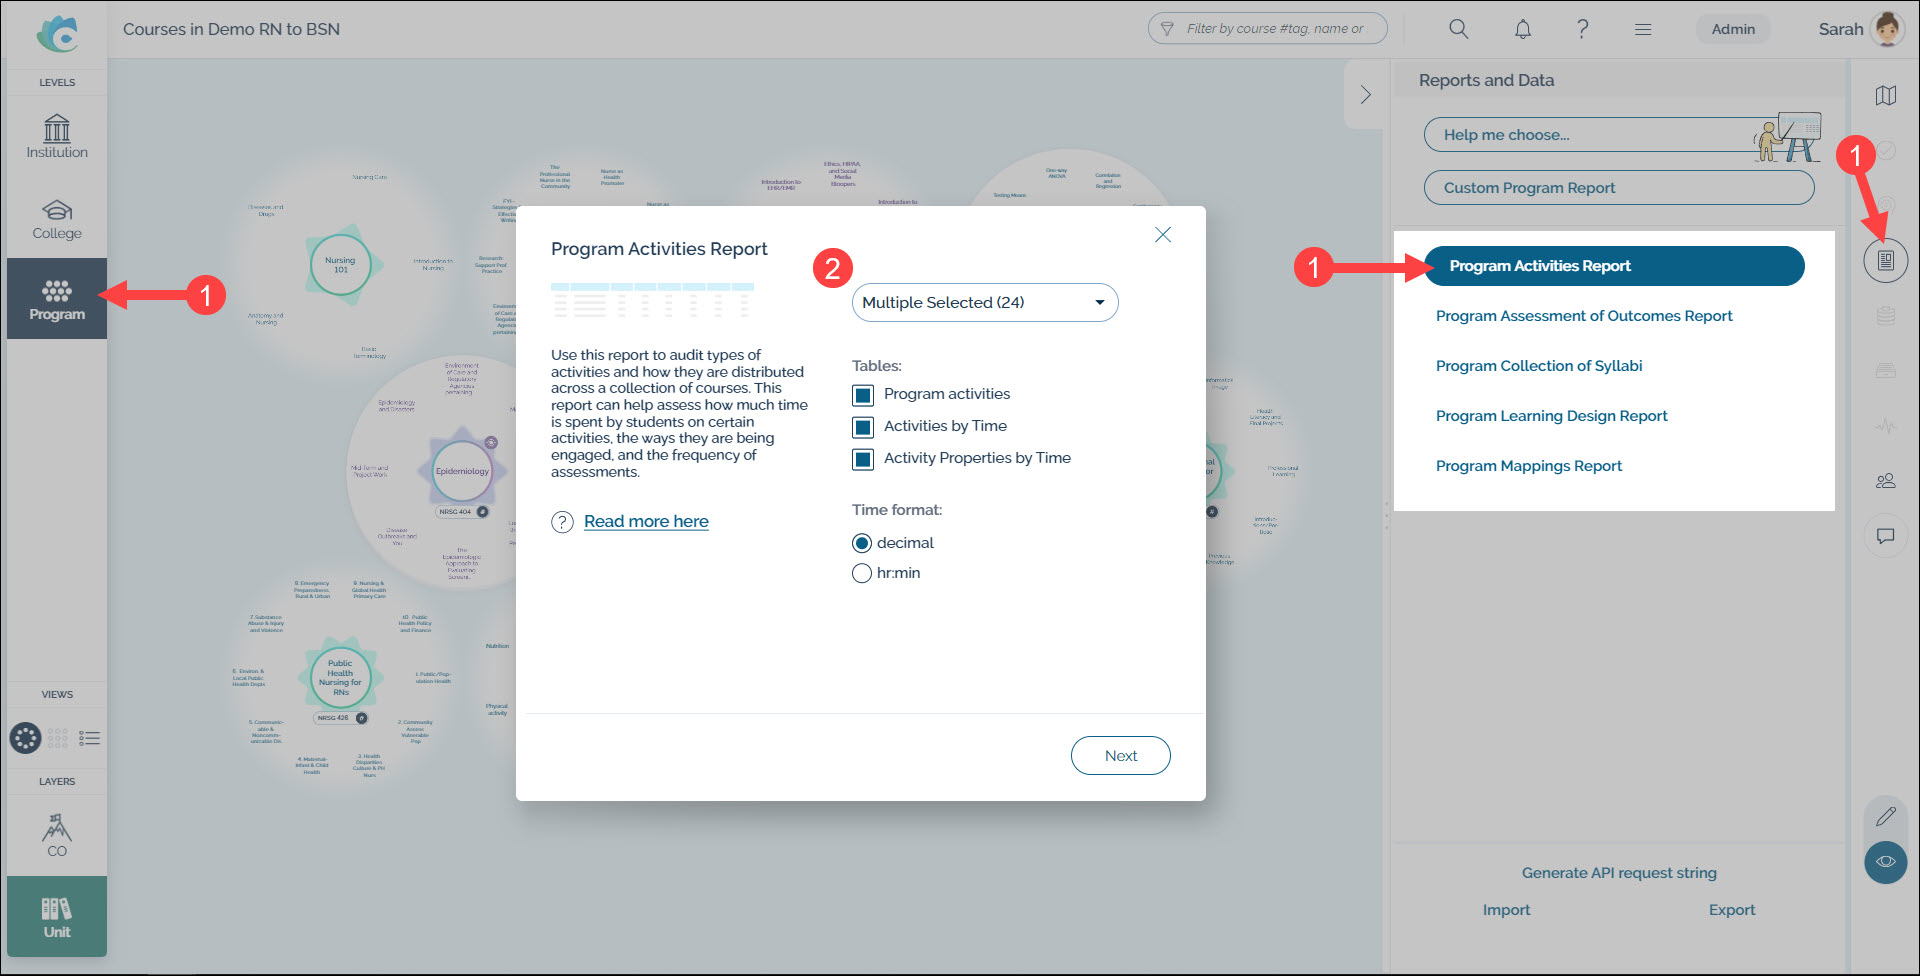Toggle the Program activities checkbox
Viewport: 1920px width, 976px height.
863,395
